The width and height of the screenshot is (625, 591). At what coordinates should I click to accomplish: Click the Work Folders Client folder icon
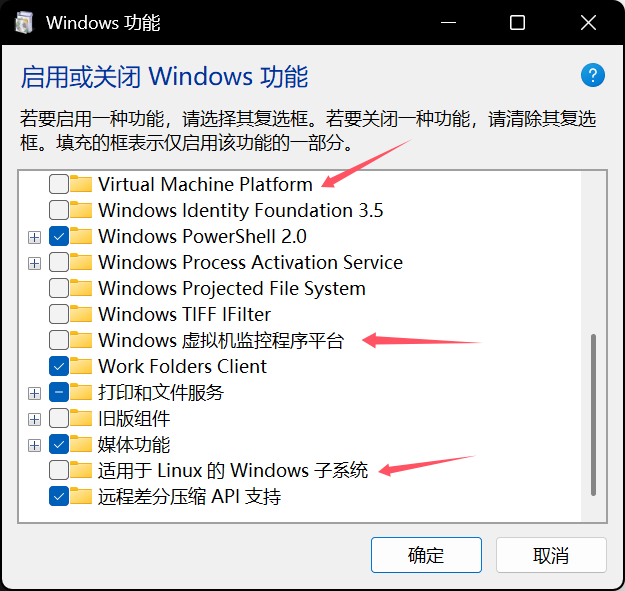click(81, 366)
